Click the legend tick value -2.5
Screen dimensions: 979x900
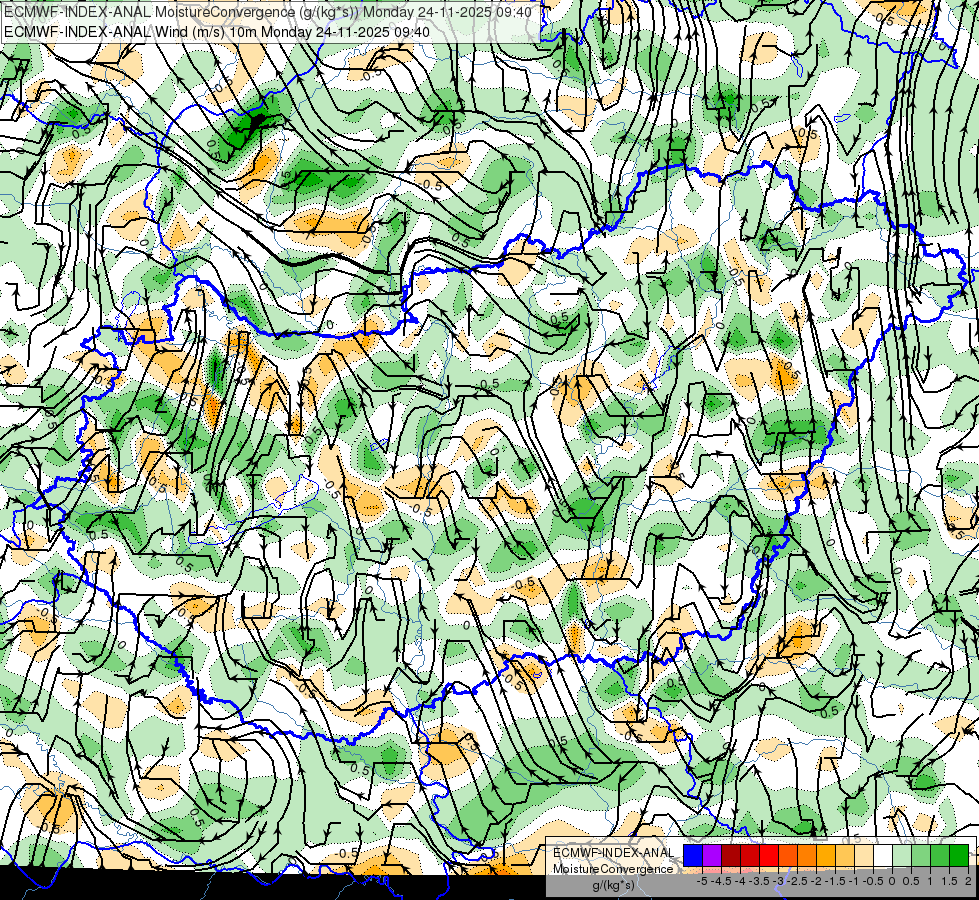coord(797,881)
